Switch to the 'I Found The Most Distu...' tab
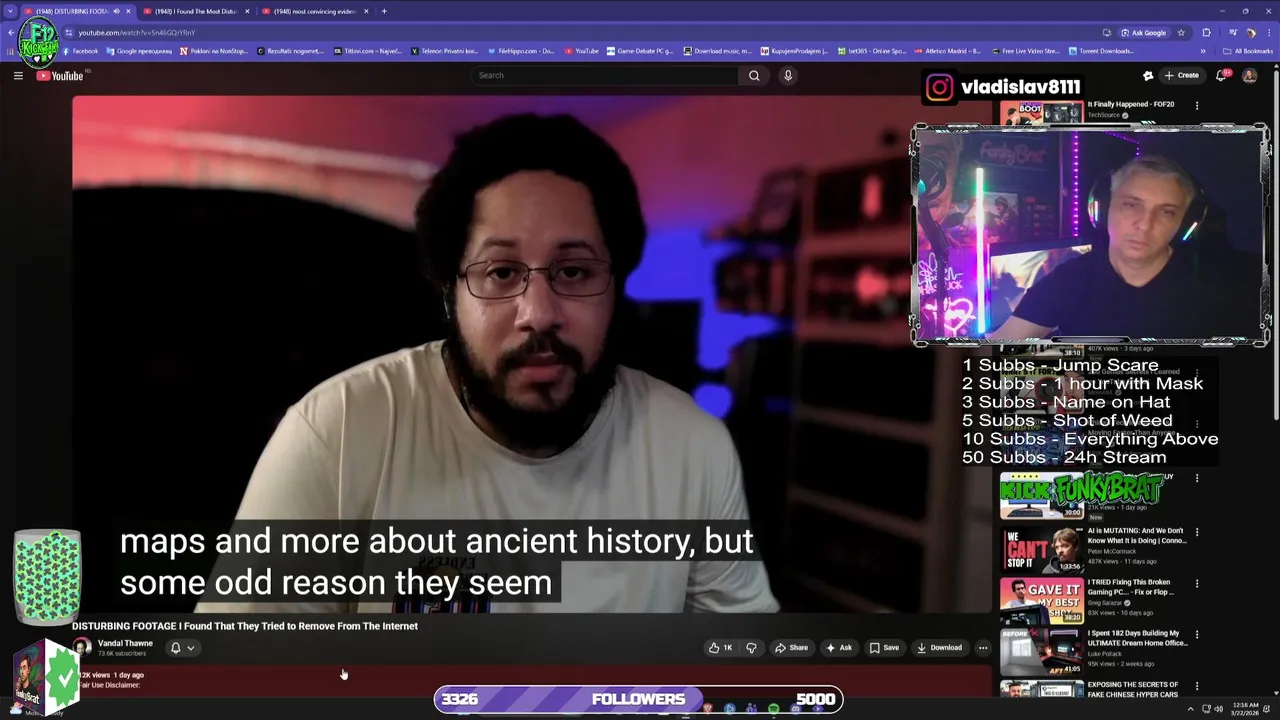The image size is (1280, 720). pos(196,11)
